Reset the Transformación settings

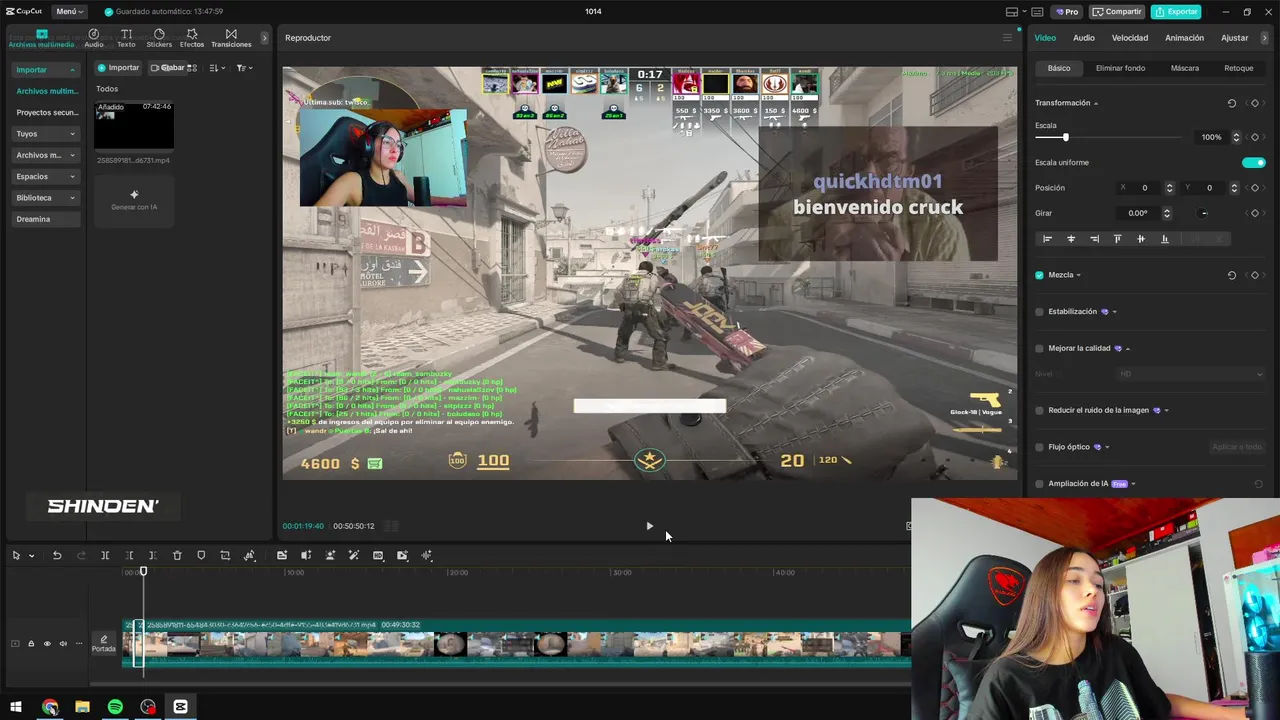point(1231,103)
